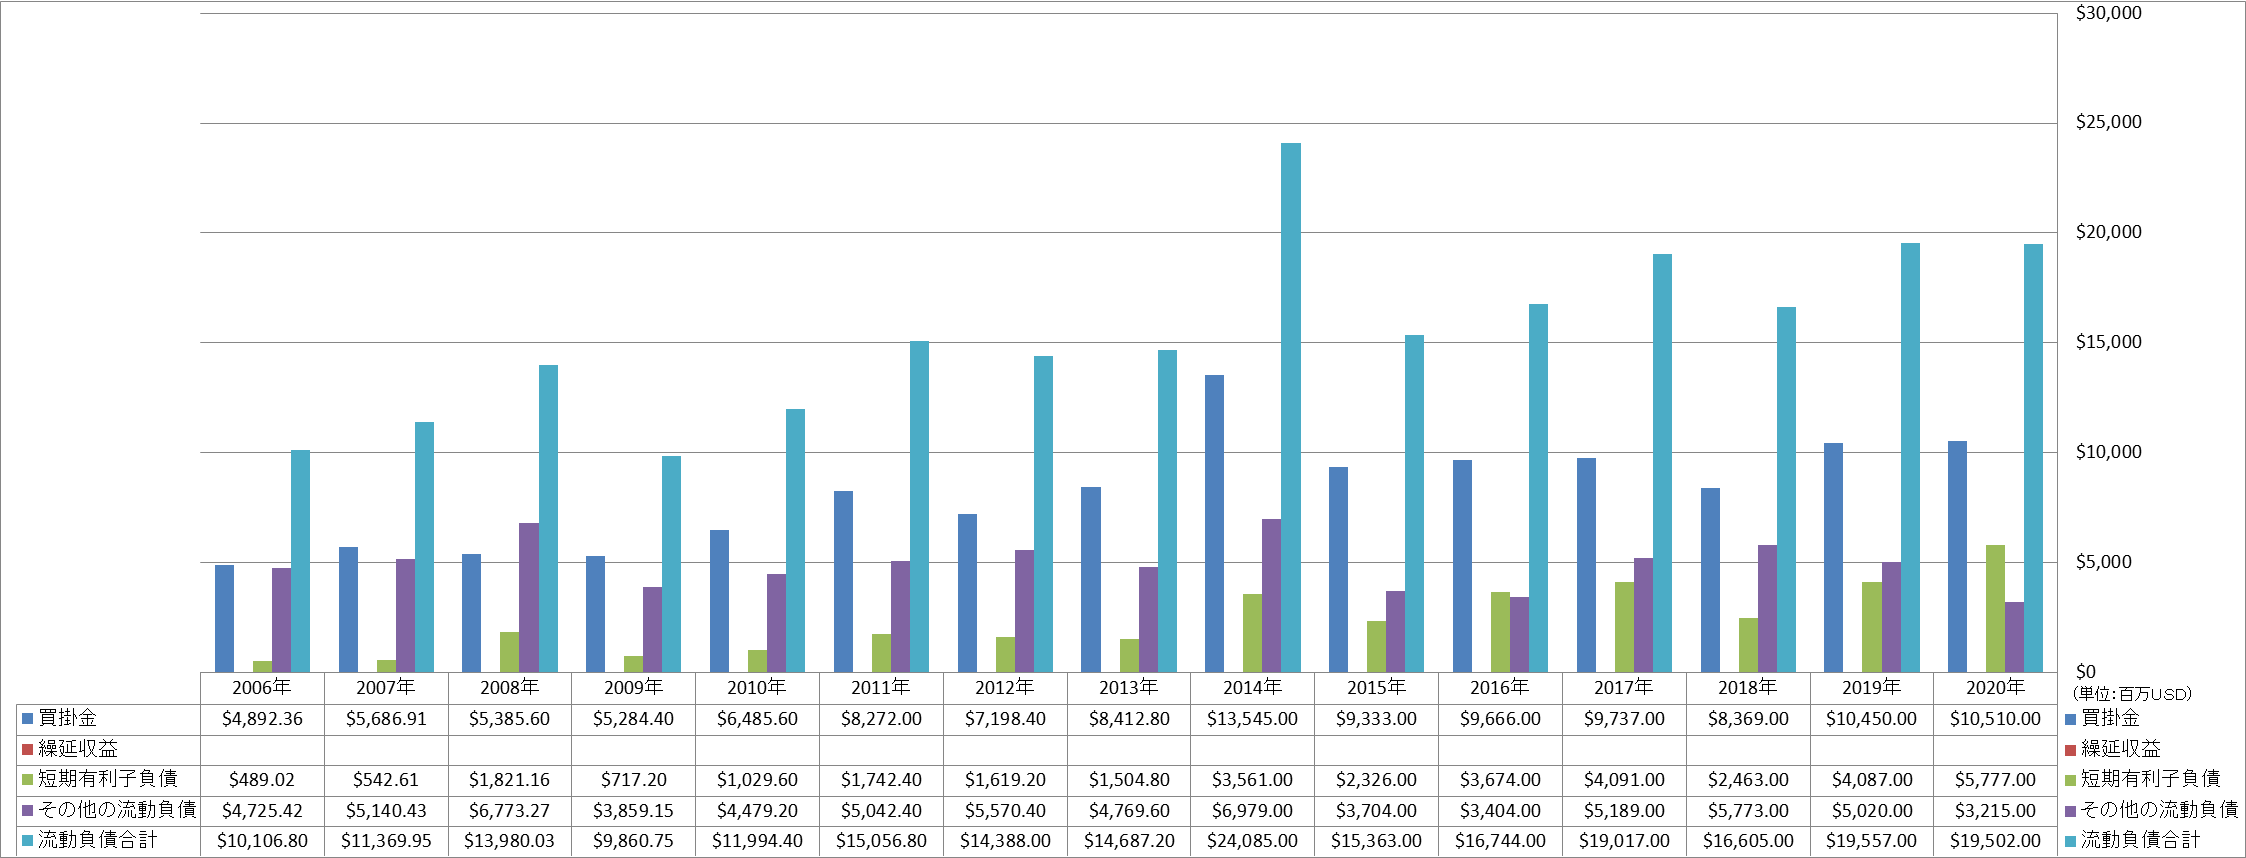
Task: Click the $30,000 axis label
Action: coord(2109,13)
